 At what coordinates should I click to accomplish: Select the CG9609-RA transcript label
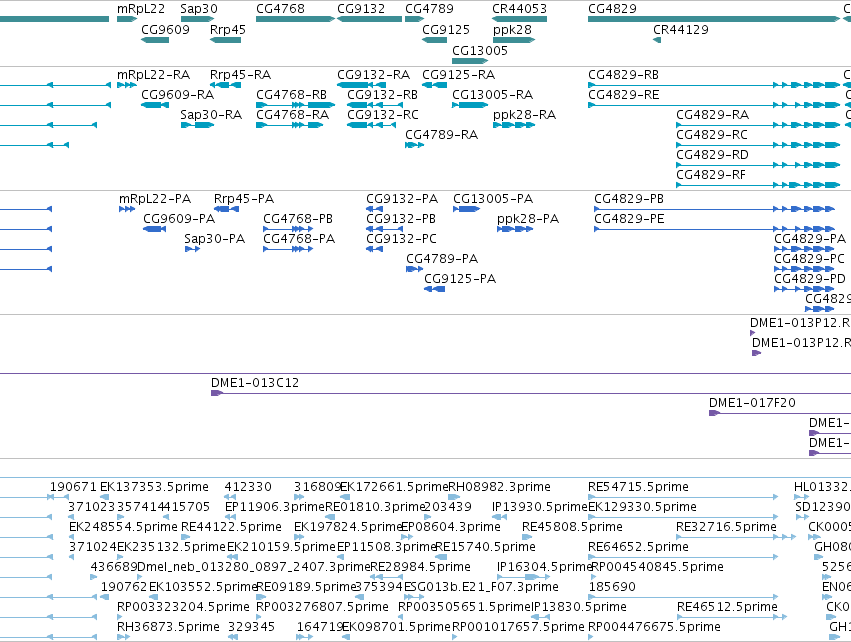coord(177,95)
